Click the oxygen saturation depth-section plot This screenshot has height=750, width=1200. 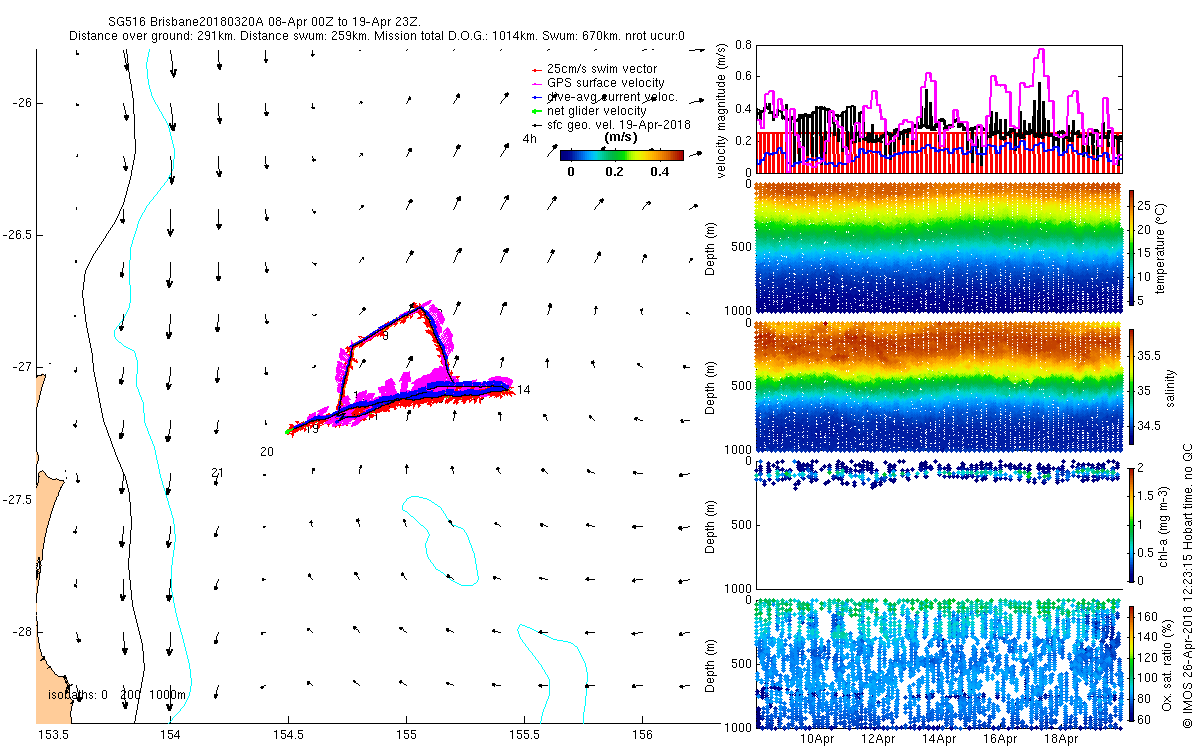pos(939,662)
